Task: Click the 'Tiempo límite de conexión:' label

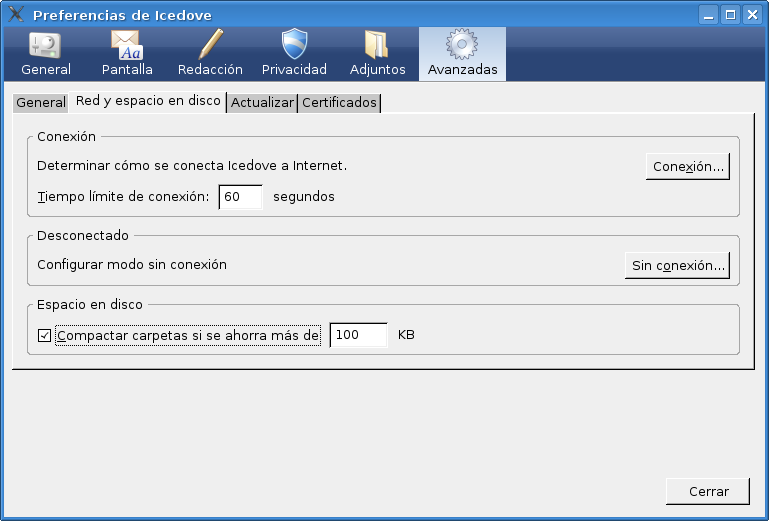Action: [x=123, y=197]
